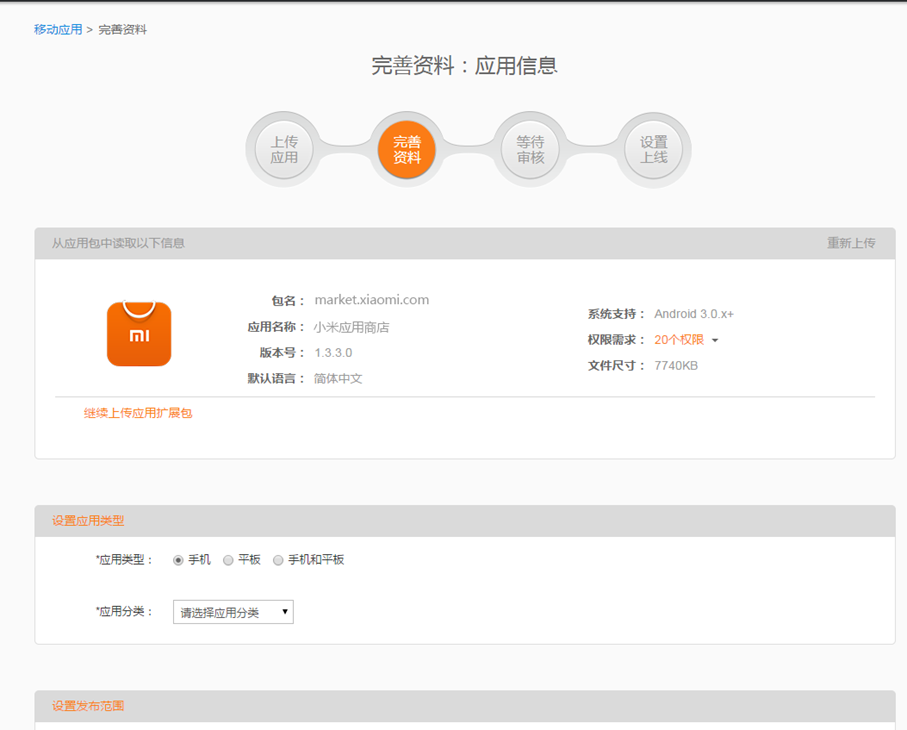Click the 上传应用 step circle
This screenshot has height=730, width=907.
(x=284, y=150)
